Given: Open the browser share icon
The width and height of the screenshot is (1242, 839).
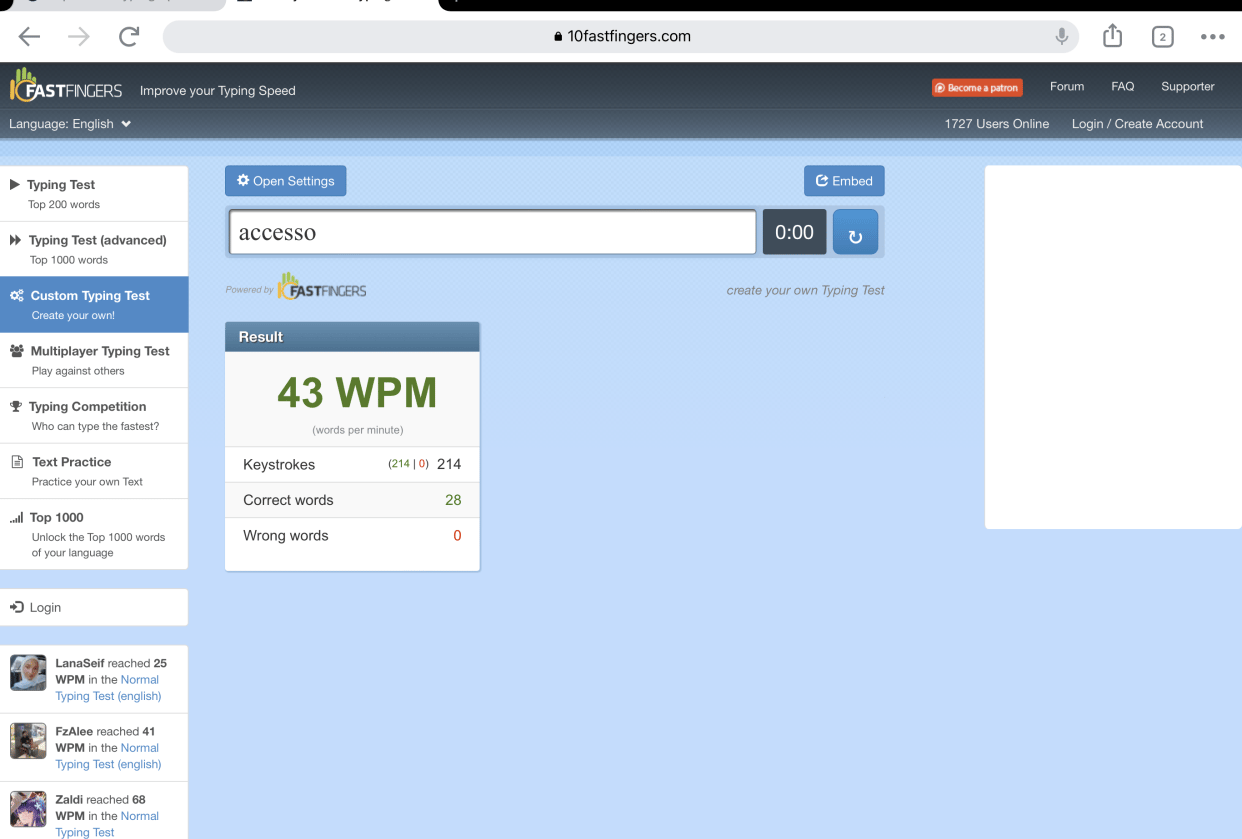Looking at the screenshot, I should click(1112, 37).
